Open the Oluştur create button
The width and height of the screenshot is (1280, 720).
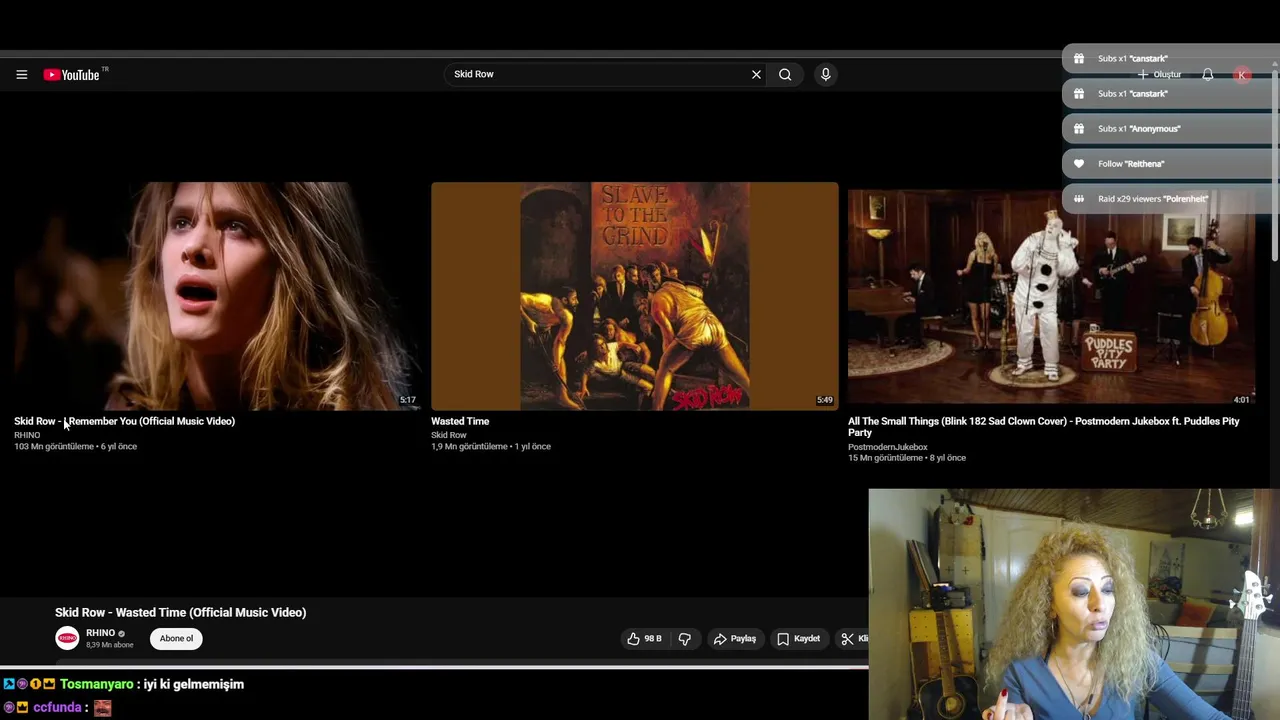tap(1159, 74)
